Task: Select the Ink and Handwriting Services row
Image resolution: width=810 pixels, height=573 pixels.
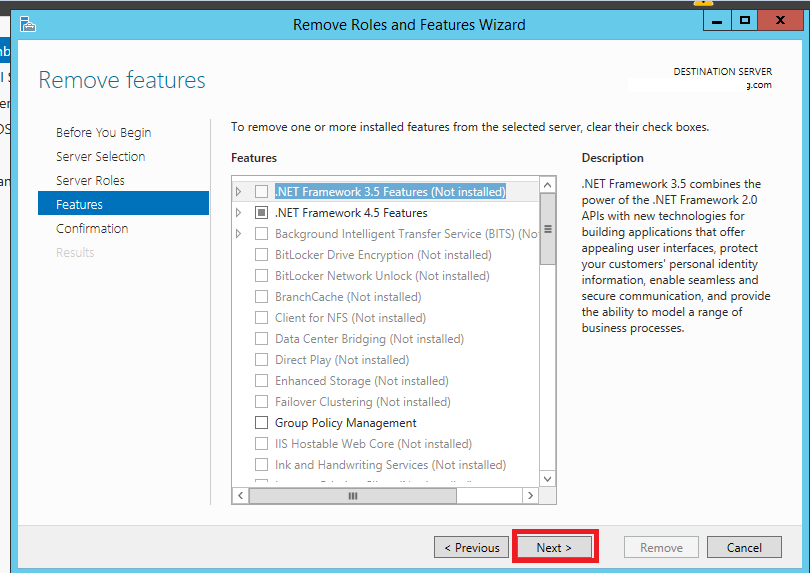Action: point(391,464)
